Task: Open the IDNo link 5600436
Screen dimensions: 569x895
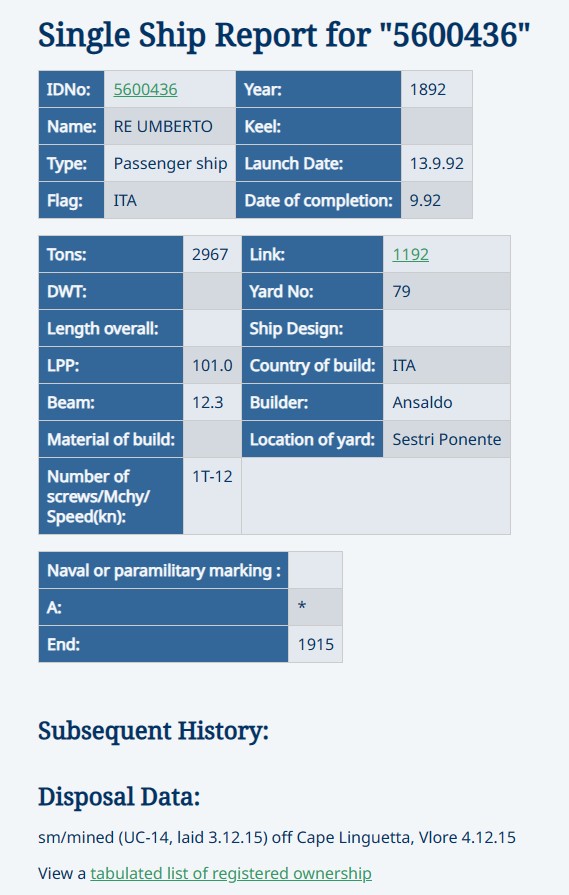Action: point(145,90)
